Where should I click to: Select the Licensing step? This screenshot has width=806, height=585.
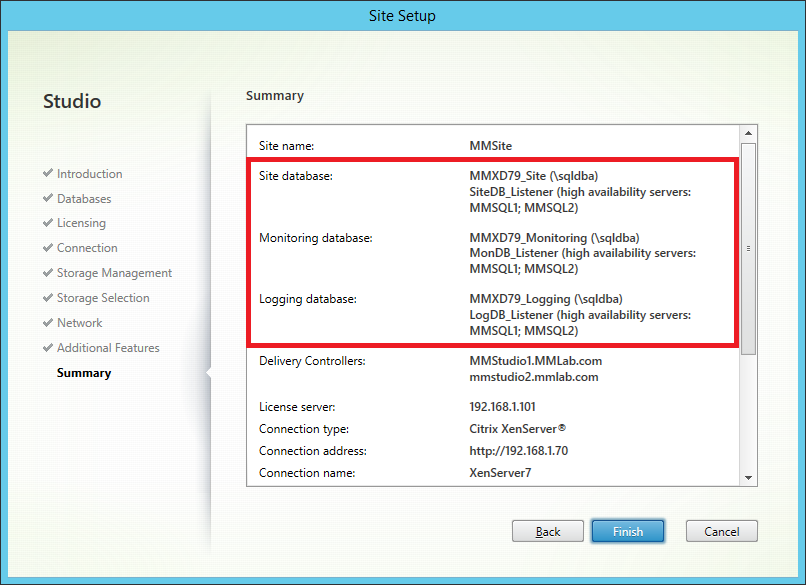tap(81, 223)
